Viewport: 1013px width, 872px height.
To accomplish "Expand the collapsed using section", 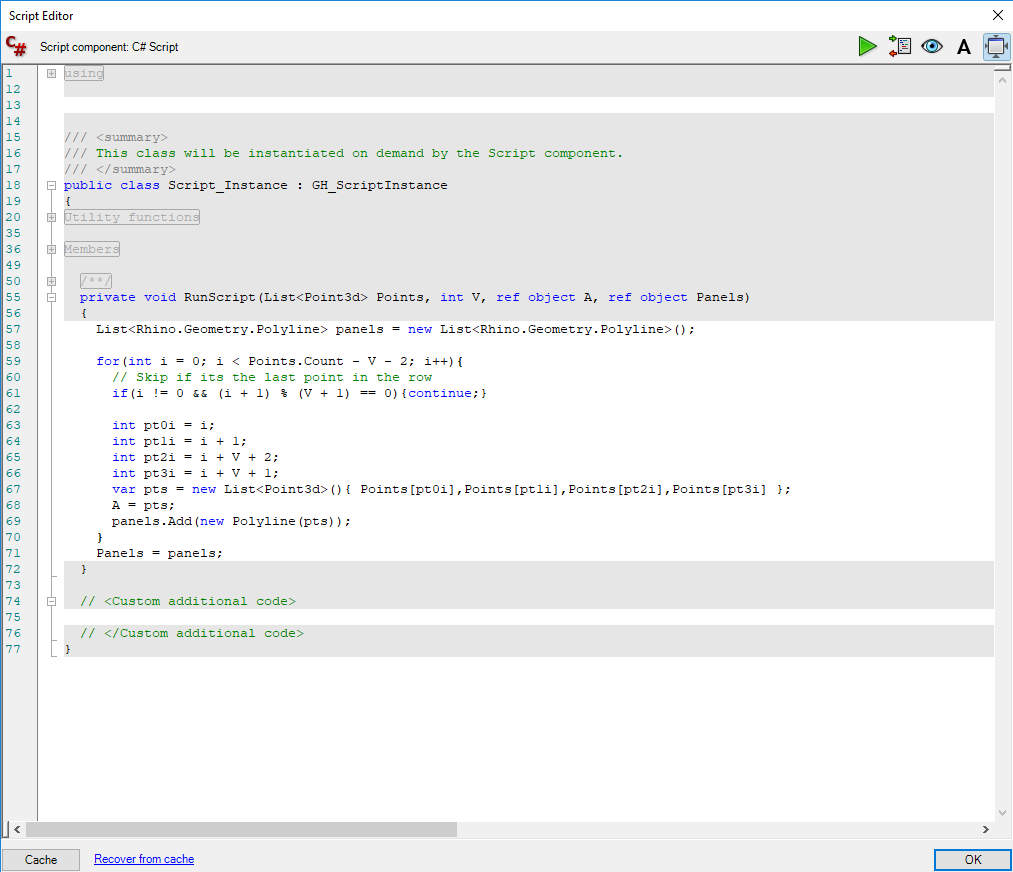I will pyautogui.click(x=51, y=73).
